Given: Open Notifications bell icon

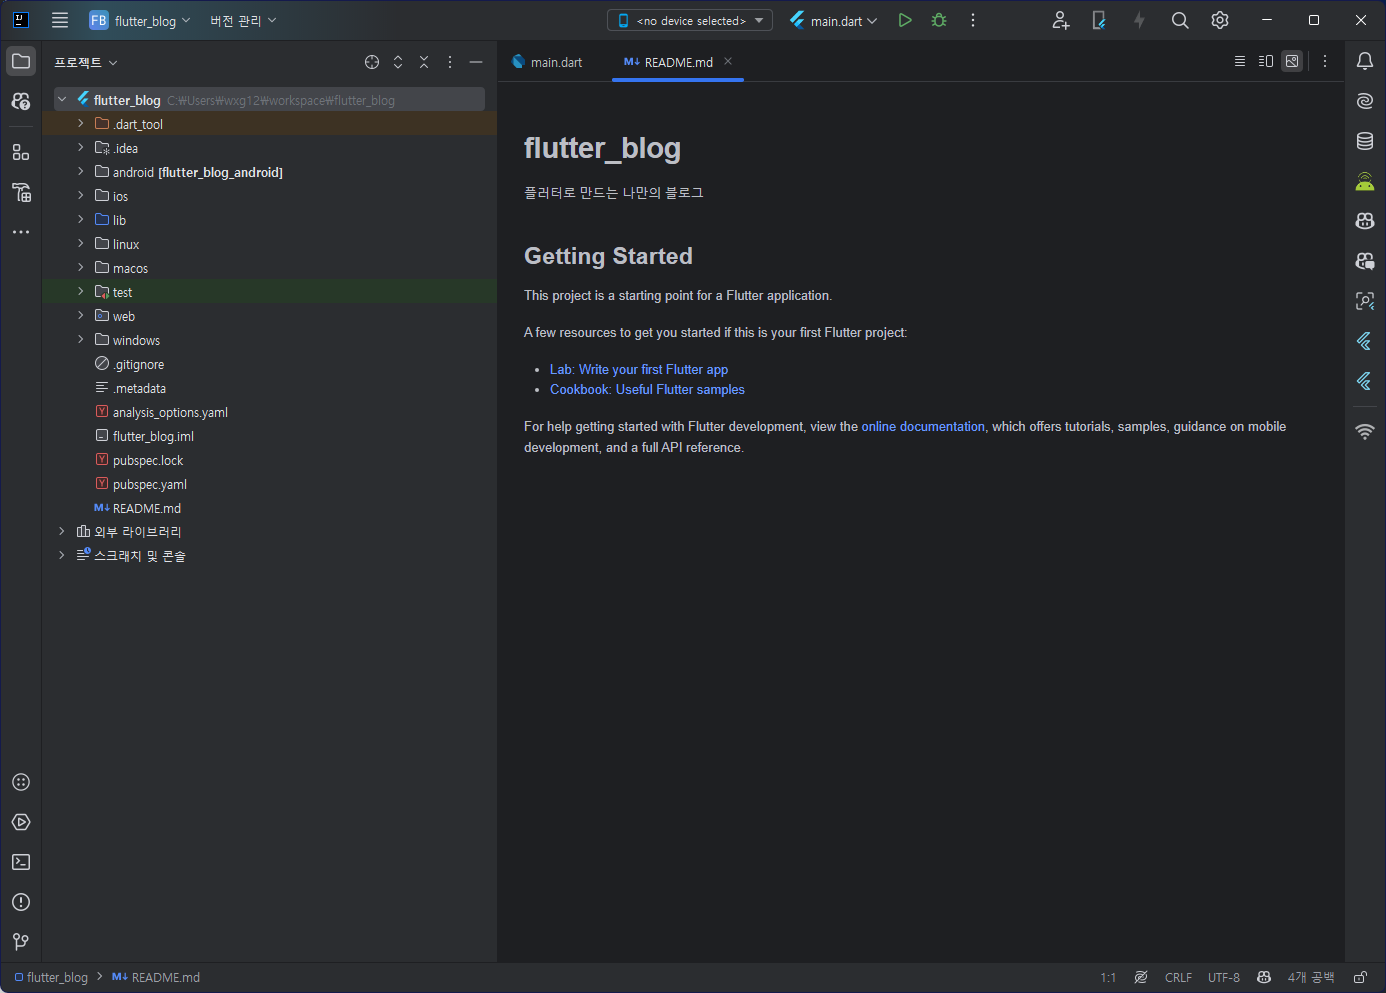Looking at the screenshot, I should click(1365, 61).
